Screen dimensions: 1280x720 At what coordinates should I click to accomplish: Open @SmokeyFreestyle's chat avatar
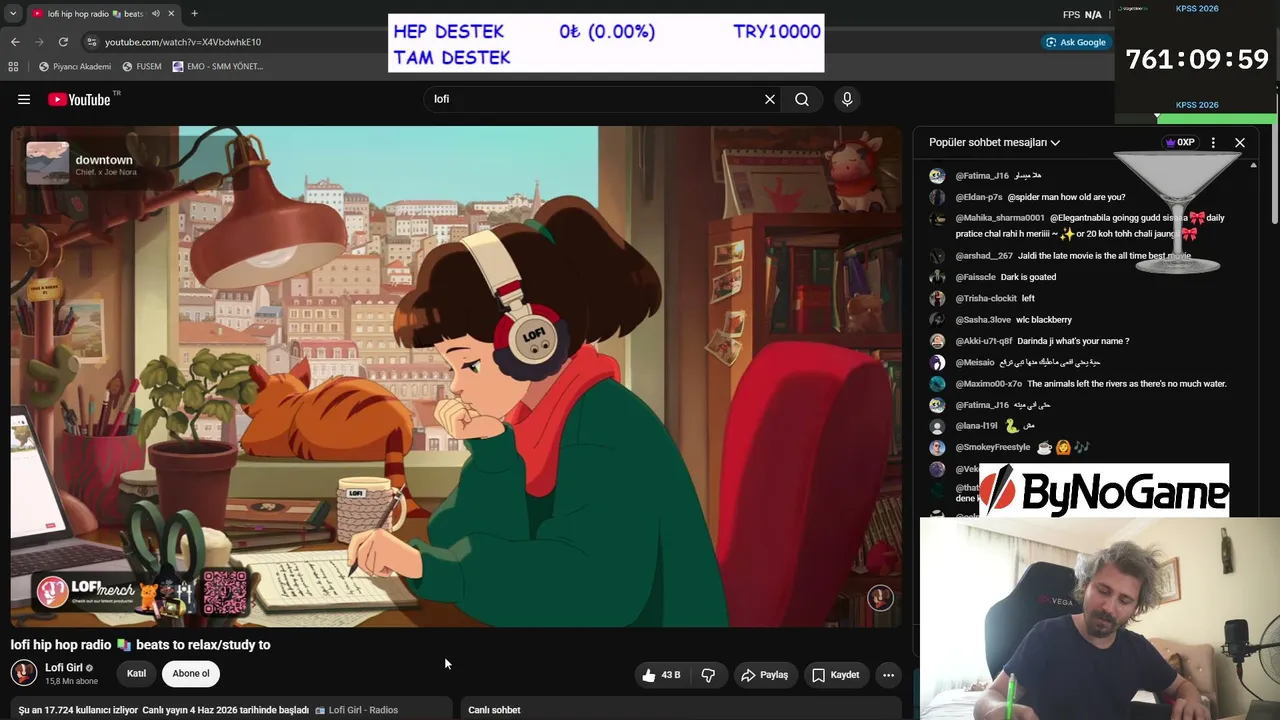[x=937, y=447]
